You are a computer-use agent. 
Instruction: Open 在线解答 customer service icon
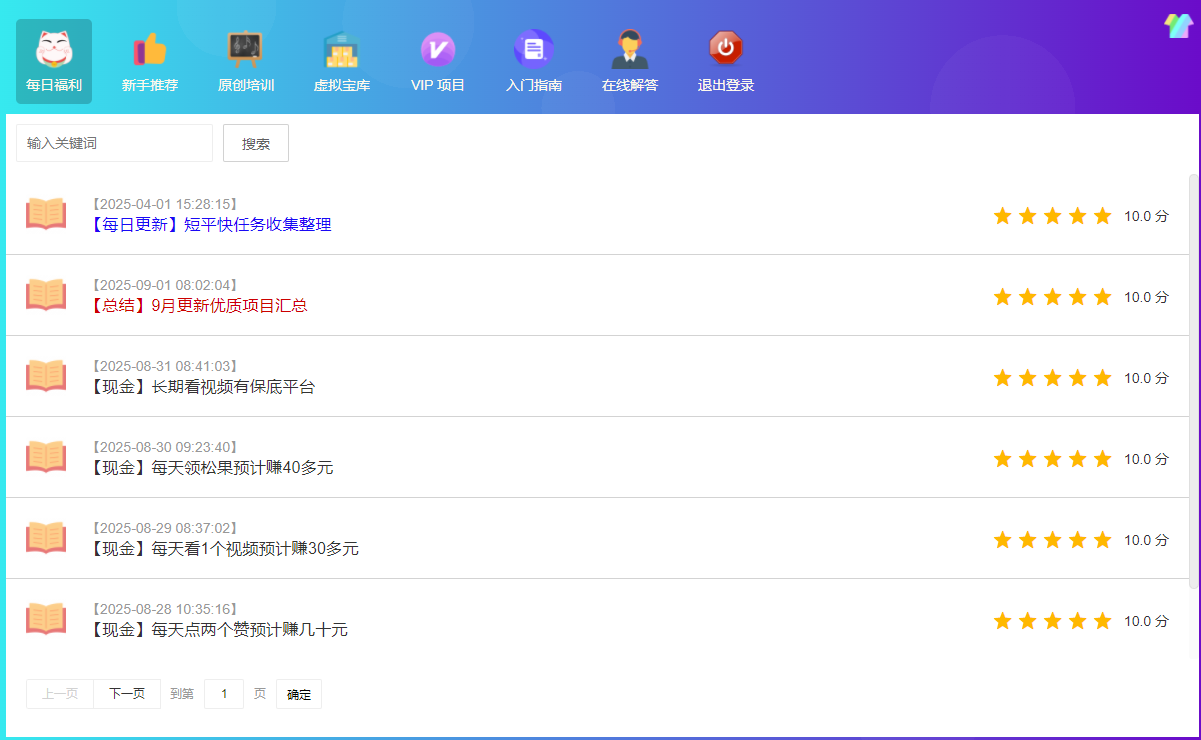click(x=630, y=50)
